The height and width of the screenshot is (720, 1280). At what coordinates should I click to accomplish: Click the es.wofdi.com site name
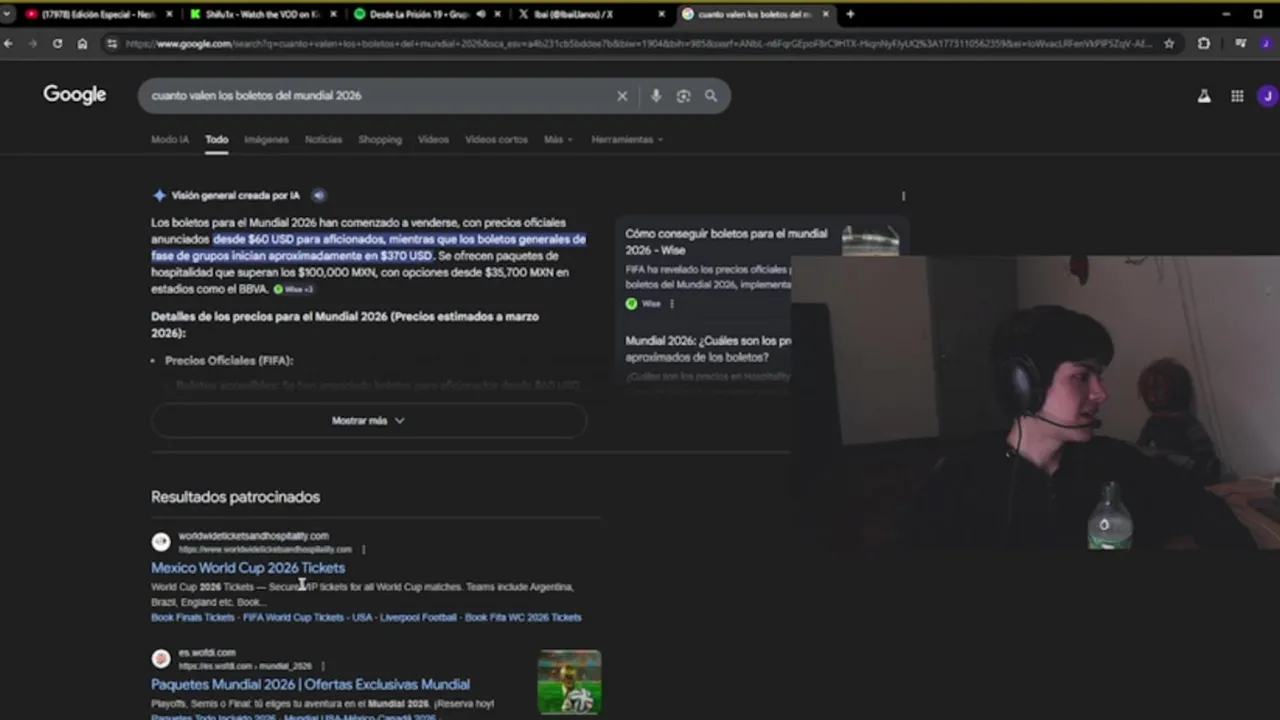click(x=207, y=653)
